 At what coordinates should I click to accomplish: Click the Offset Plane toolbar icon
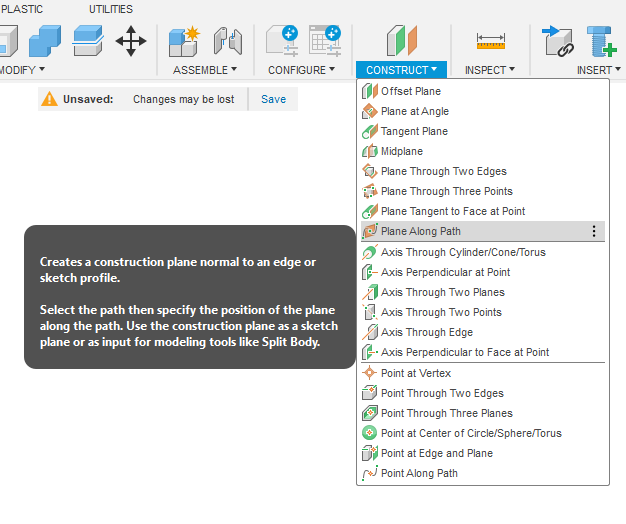tap(402, 41)
